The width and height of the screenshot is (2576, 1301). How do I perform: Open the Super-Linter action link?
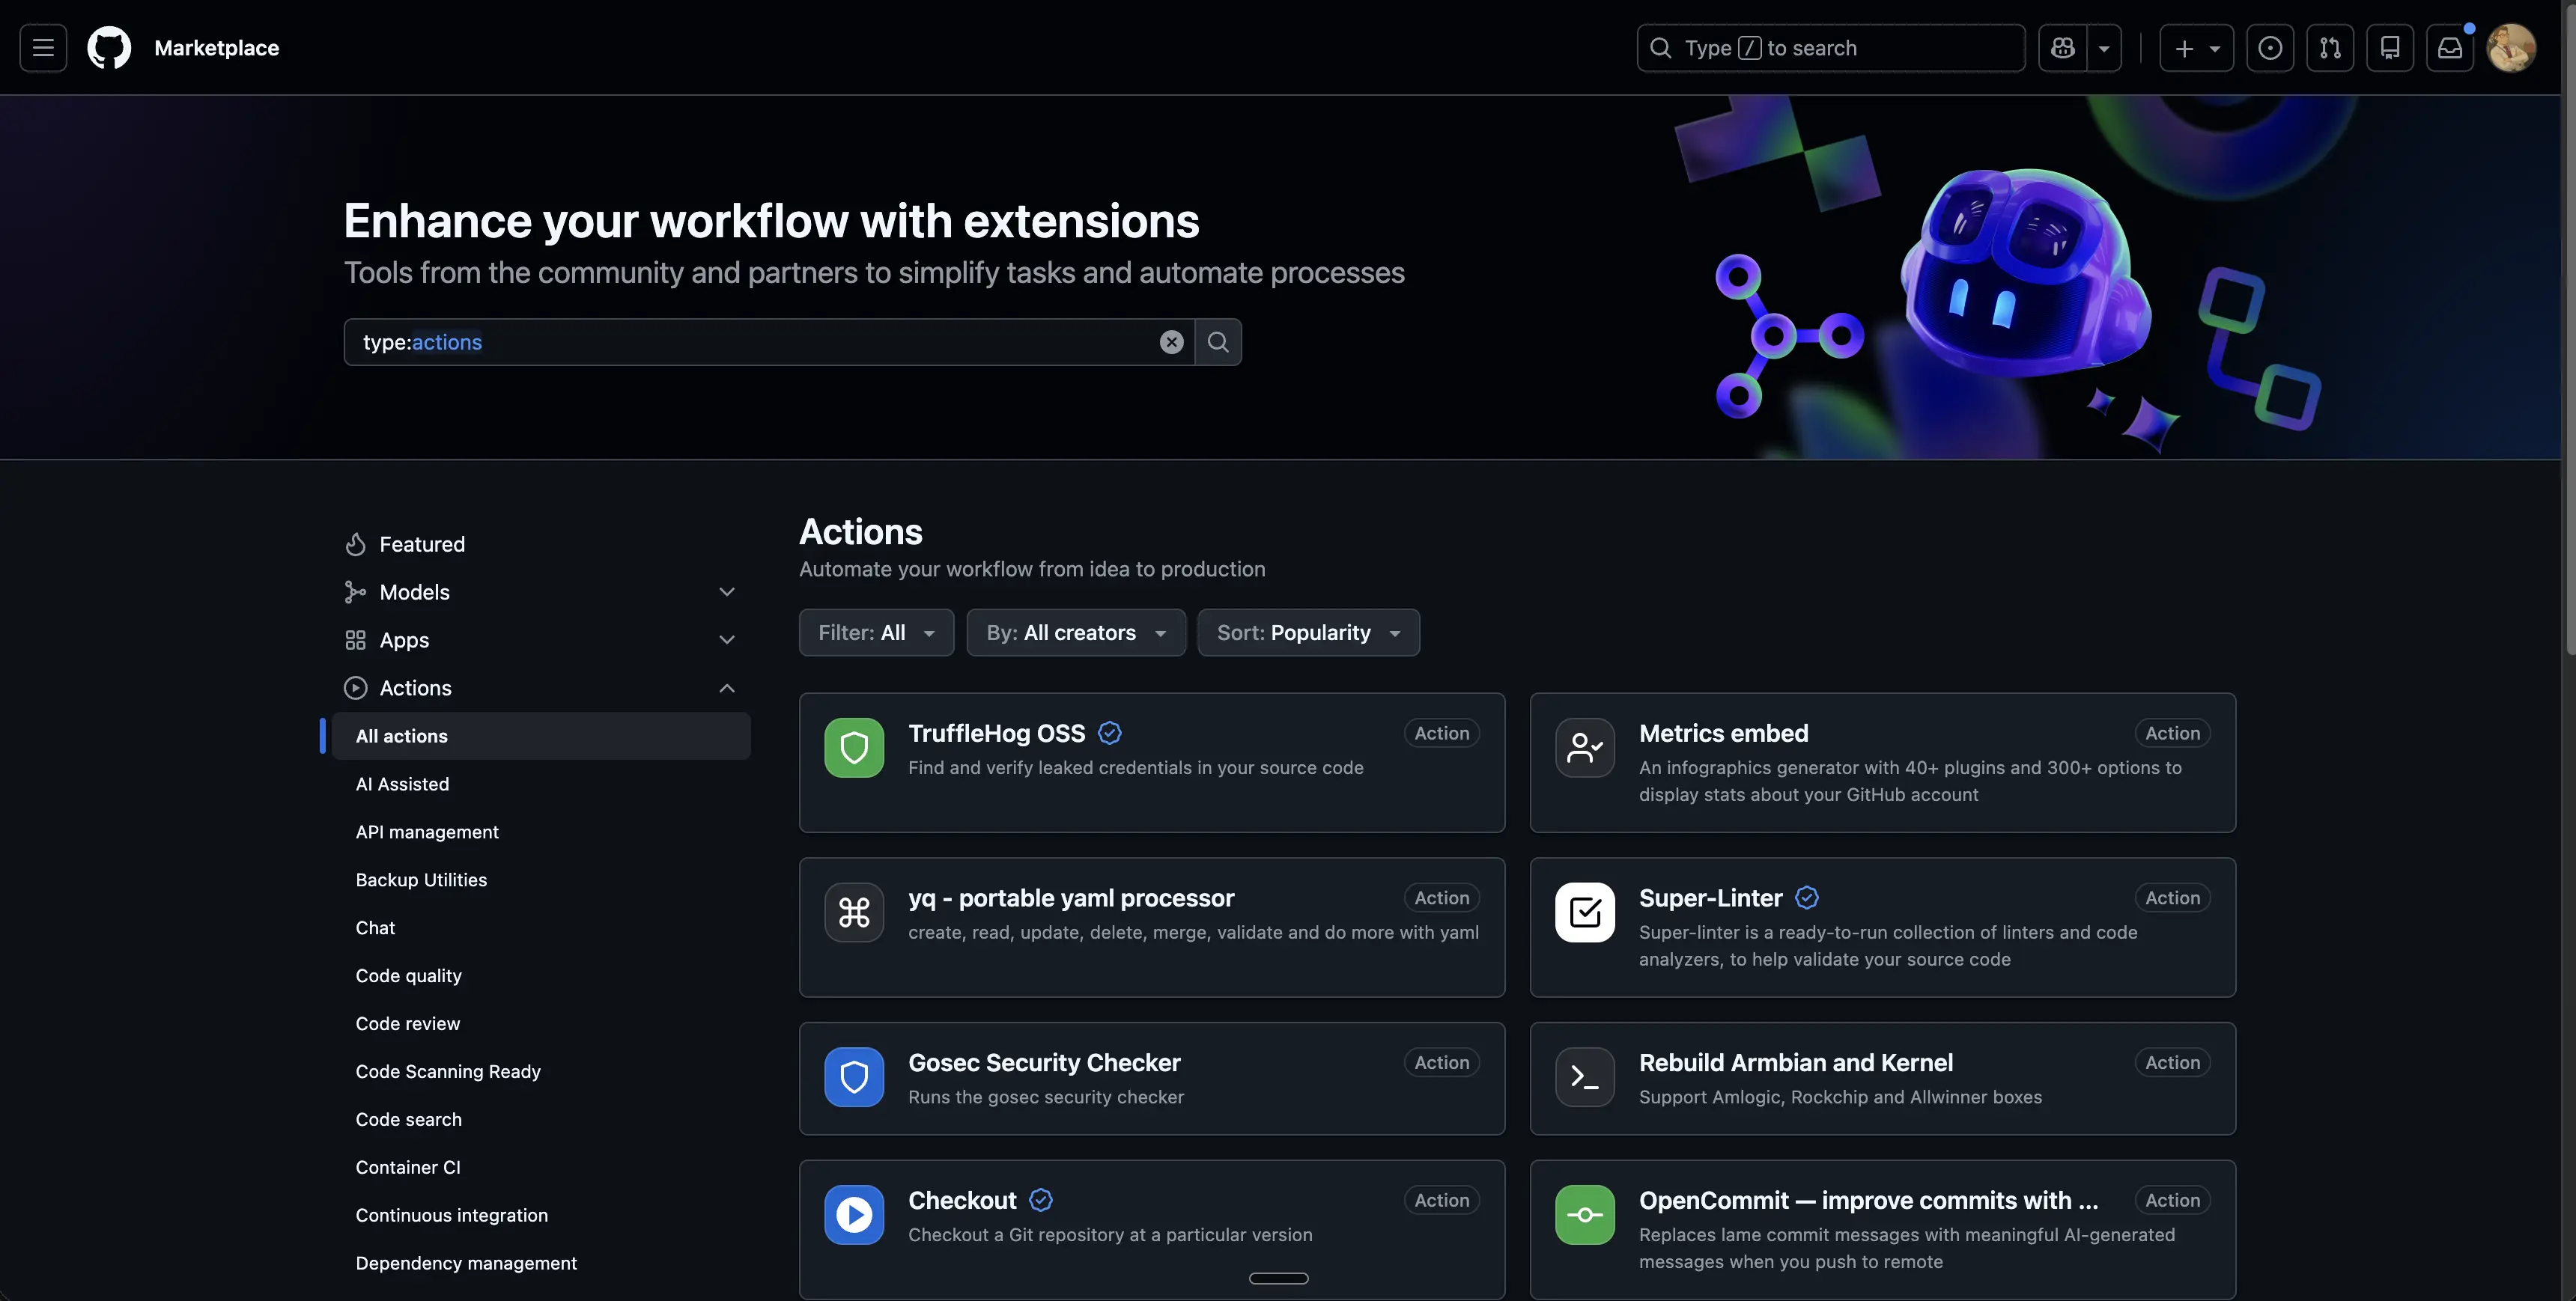point(1710,898)
